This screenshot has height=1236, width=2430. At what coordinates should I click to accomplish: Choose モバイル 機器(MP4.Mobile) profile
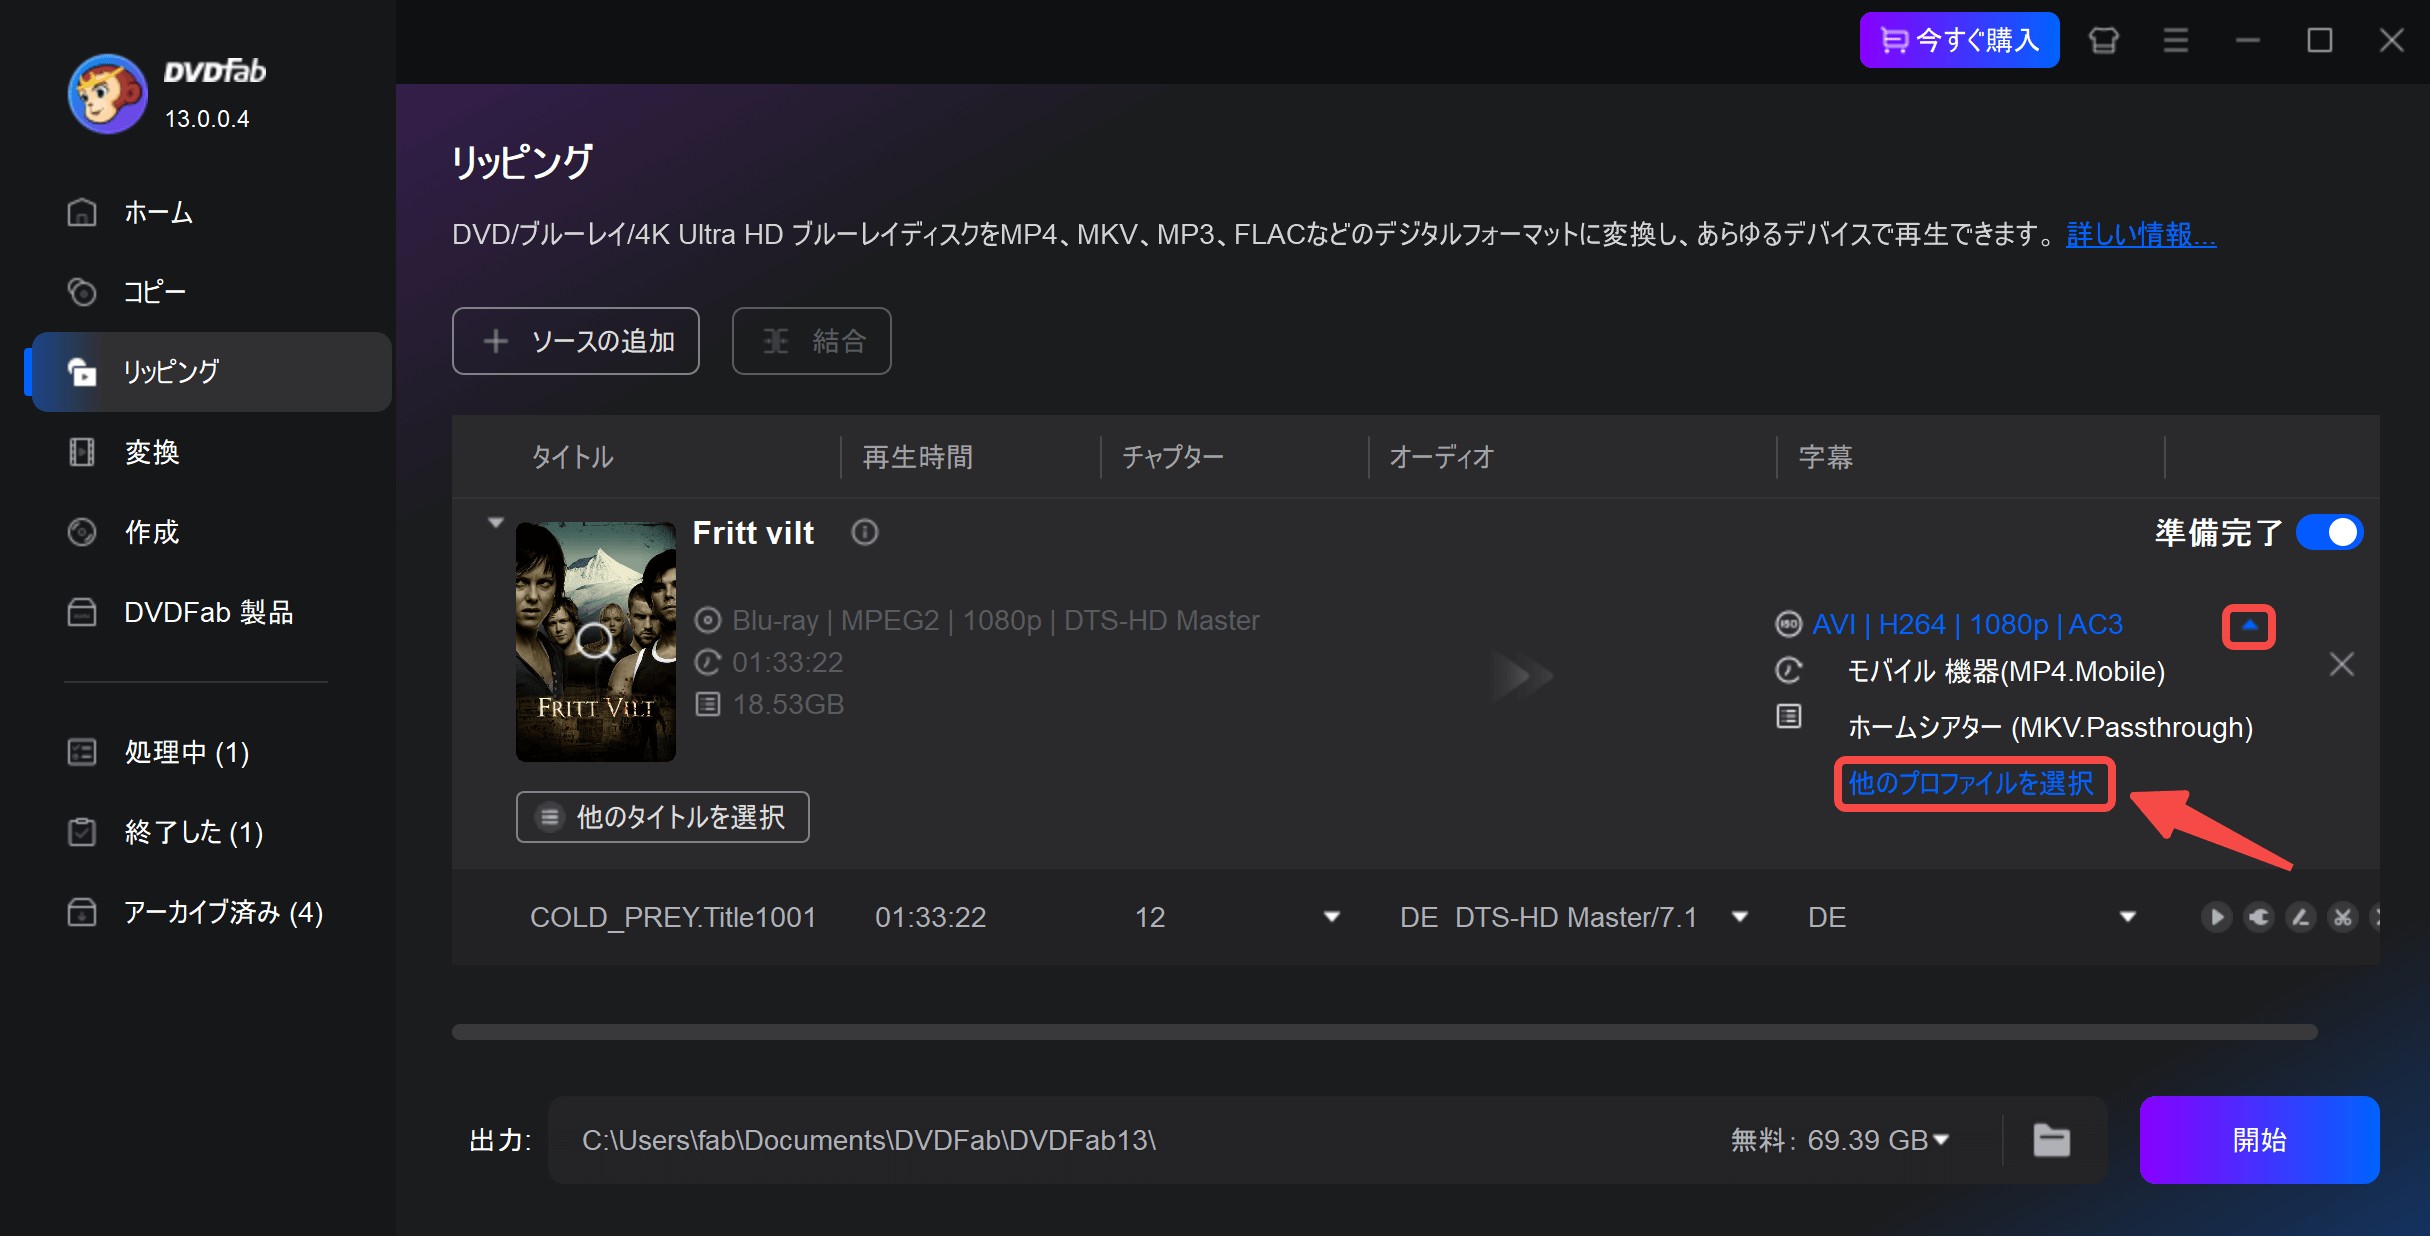pos(2006,671)
